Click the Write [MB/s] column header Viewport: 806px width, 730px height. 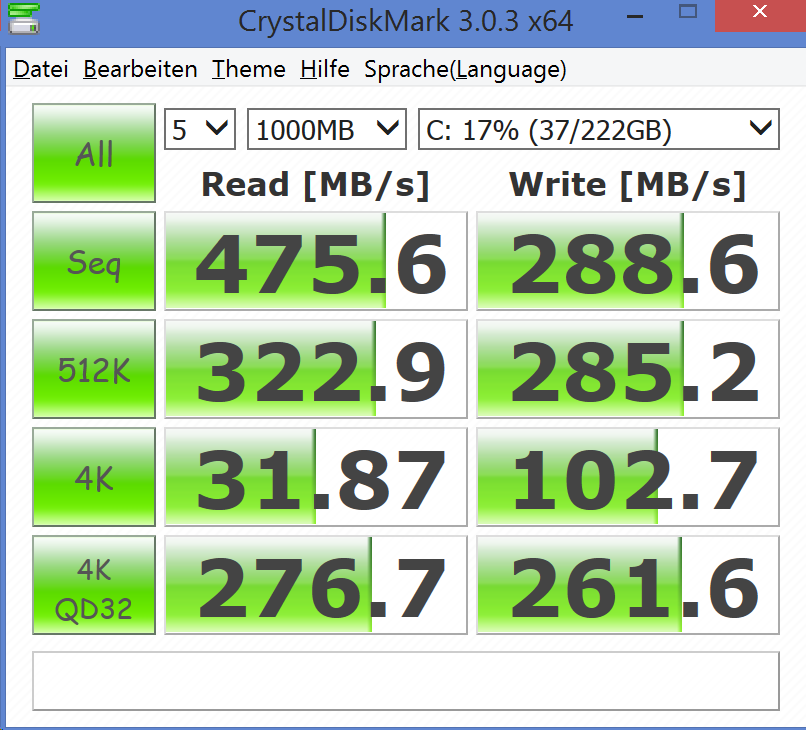tap(628, 185)
